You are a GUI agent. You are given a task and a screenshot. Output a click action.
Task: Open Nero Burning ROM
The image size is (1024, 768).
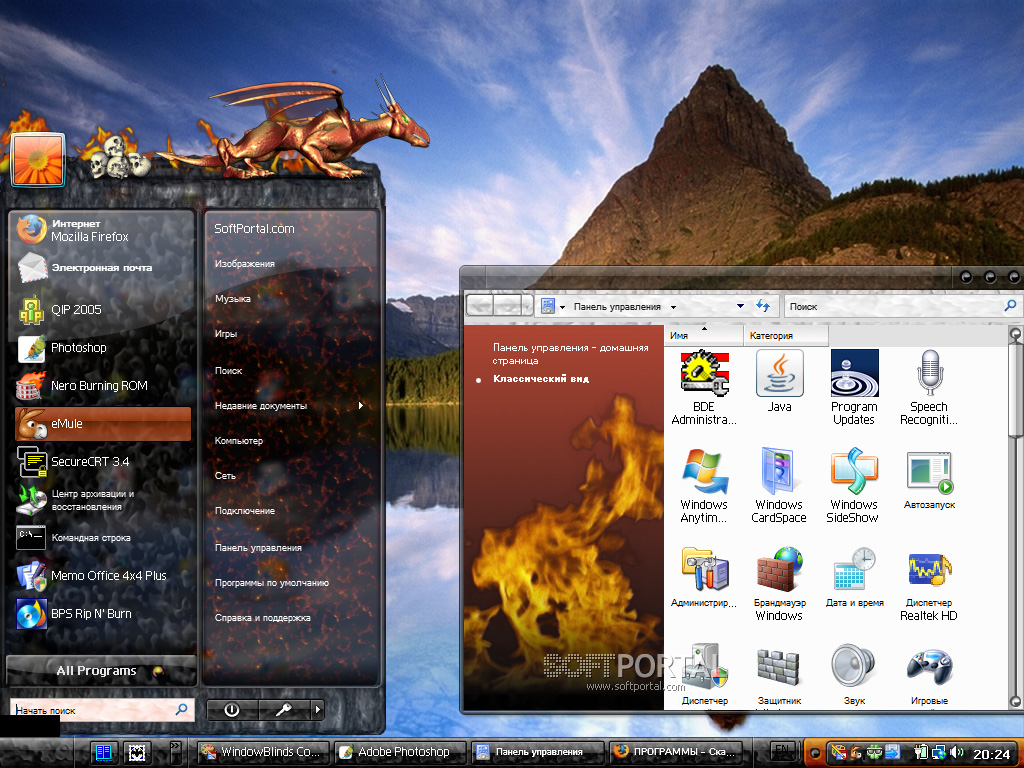[x=101, y=385]
